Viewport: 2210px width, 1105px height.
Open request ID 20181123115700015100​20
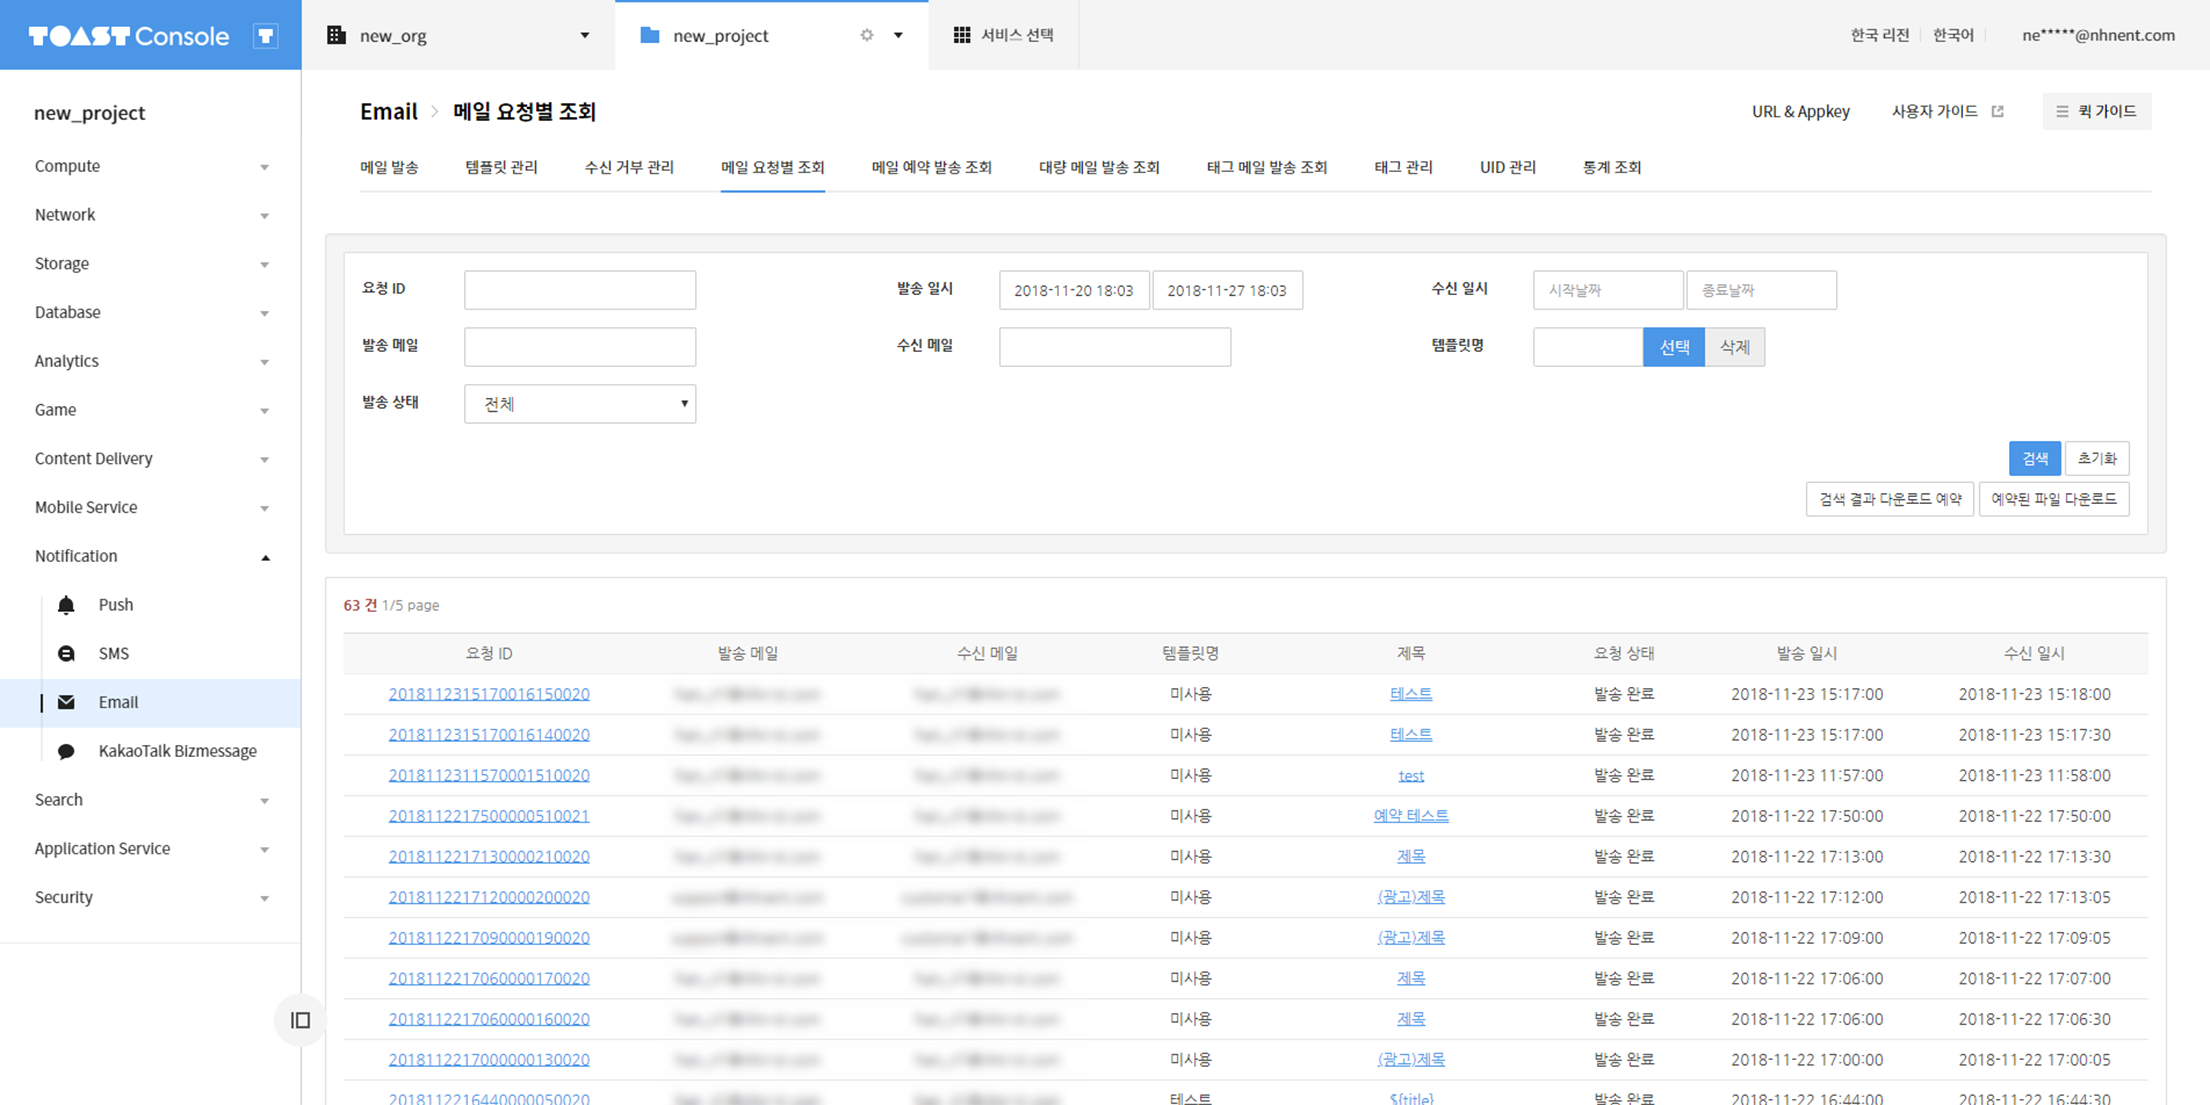[x=489, y=775]
